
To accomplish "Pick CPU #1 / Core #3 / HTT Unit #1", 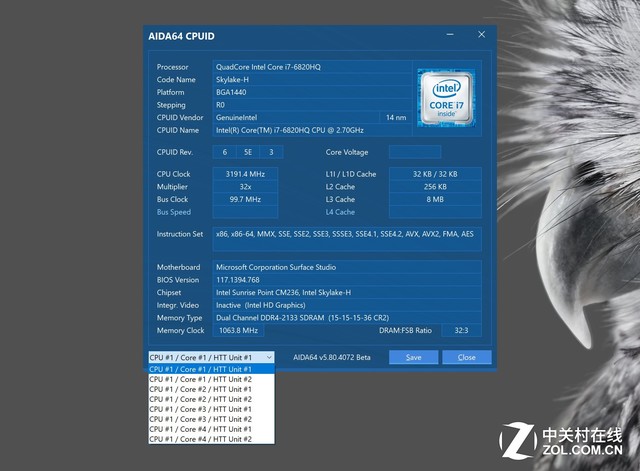I will [211, 409].
